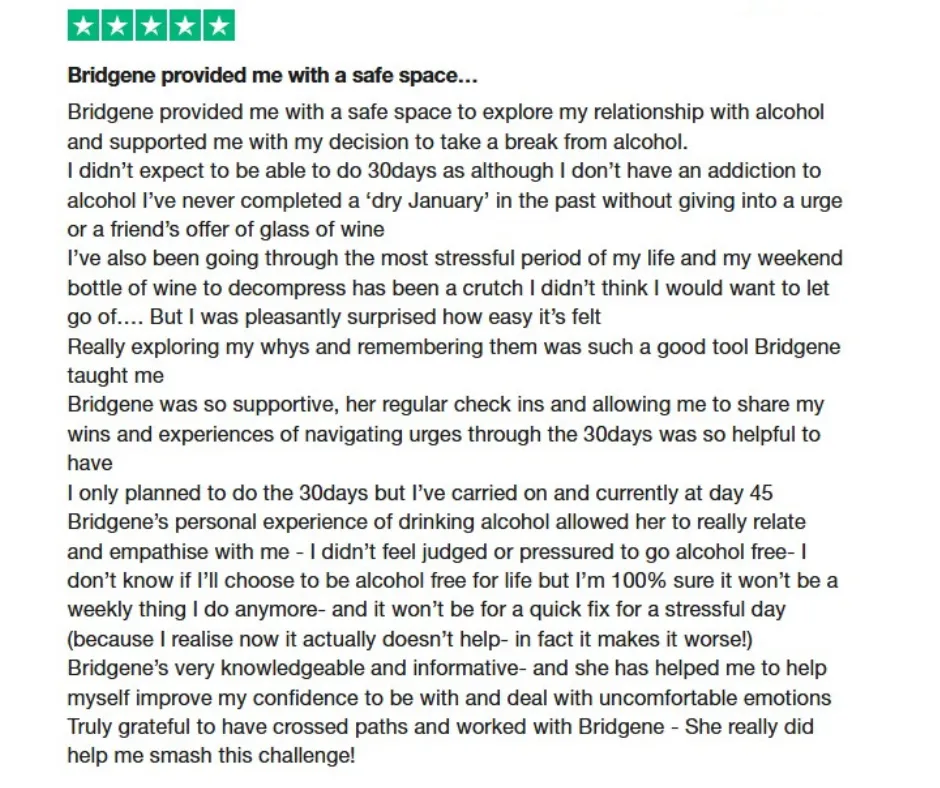The width and height of the screenshot is (940, 788).
Task: Click the 'her regular check ins' line
Action: pos(446,404)
